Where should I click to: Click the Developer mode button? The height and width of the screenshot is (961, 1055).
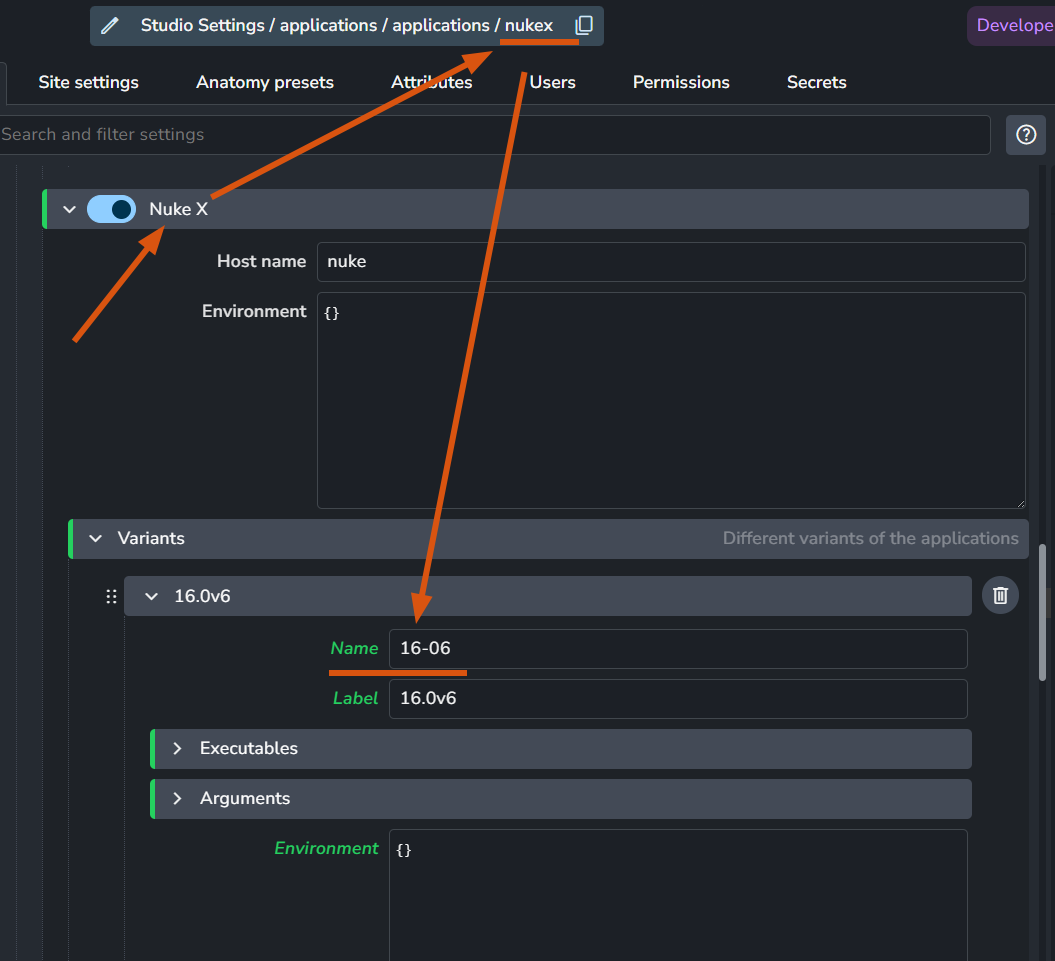[1011, 26]
